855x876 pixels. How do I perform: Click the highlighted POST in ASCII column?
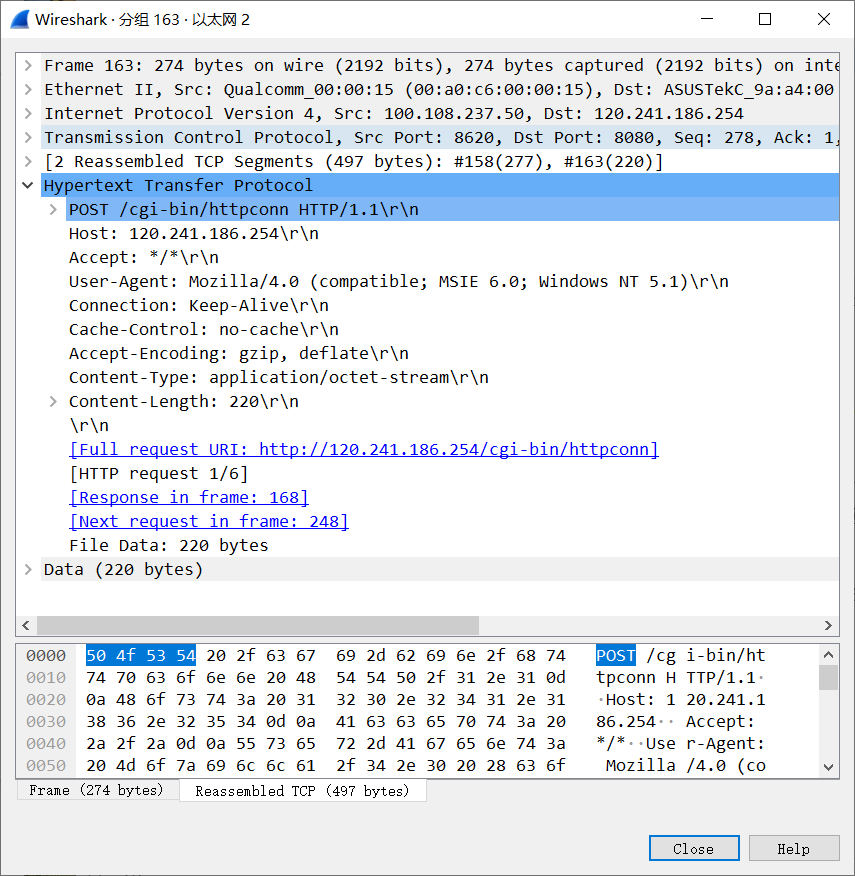tap(616, 655)
